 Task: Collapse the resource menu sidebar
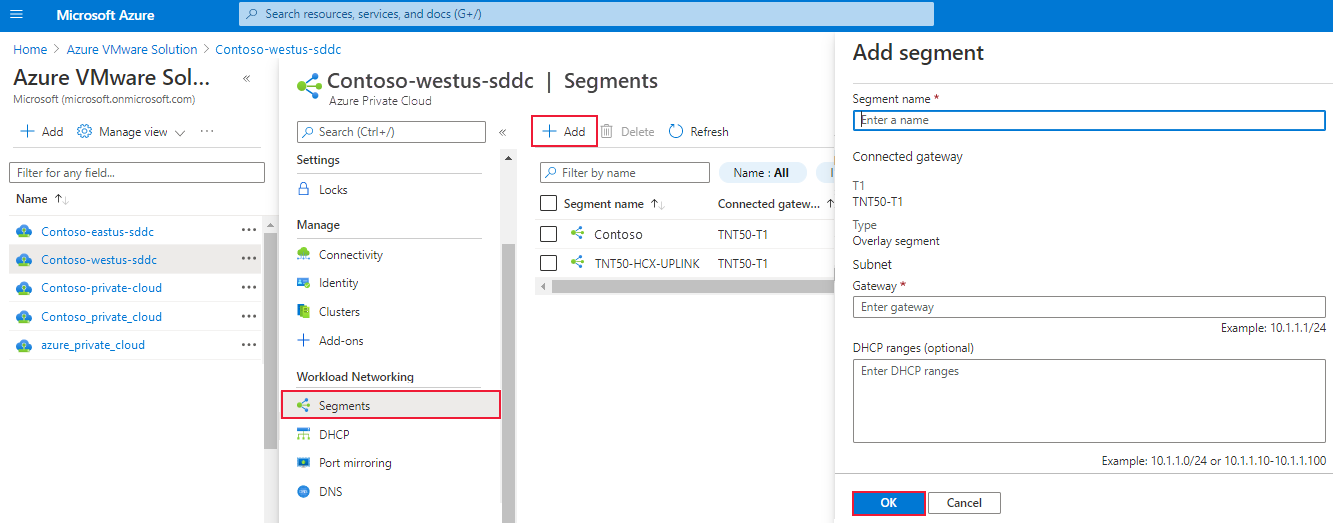[x=503, y=132]
